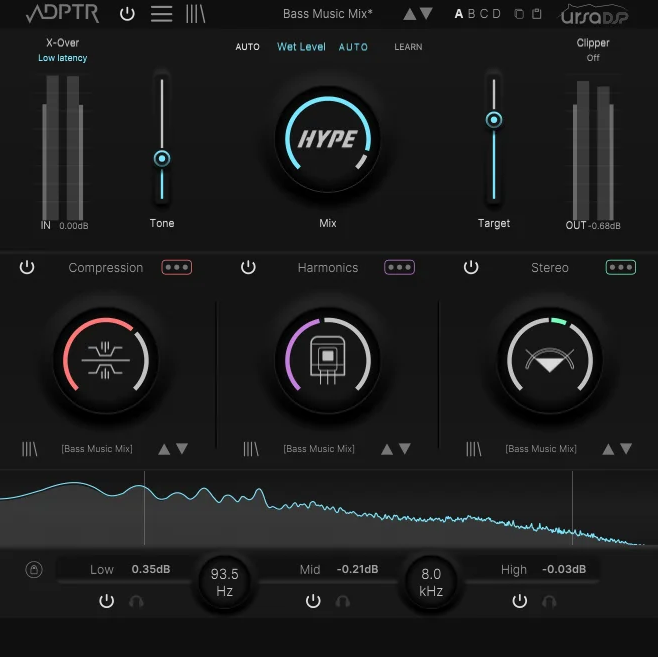Paste state clipboard icon
The image size is (658, 657).
coord(537,14)
